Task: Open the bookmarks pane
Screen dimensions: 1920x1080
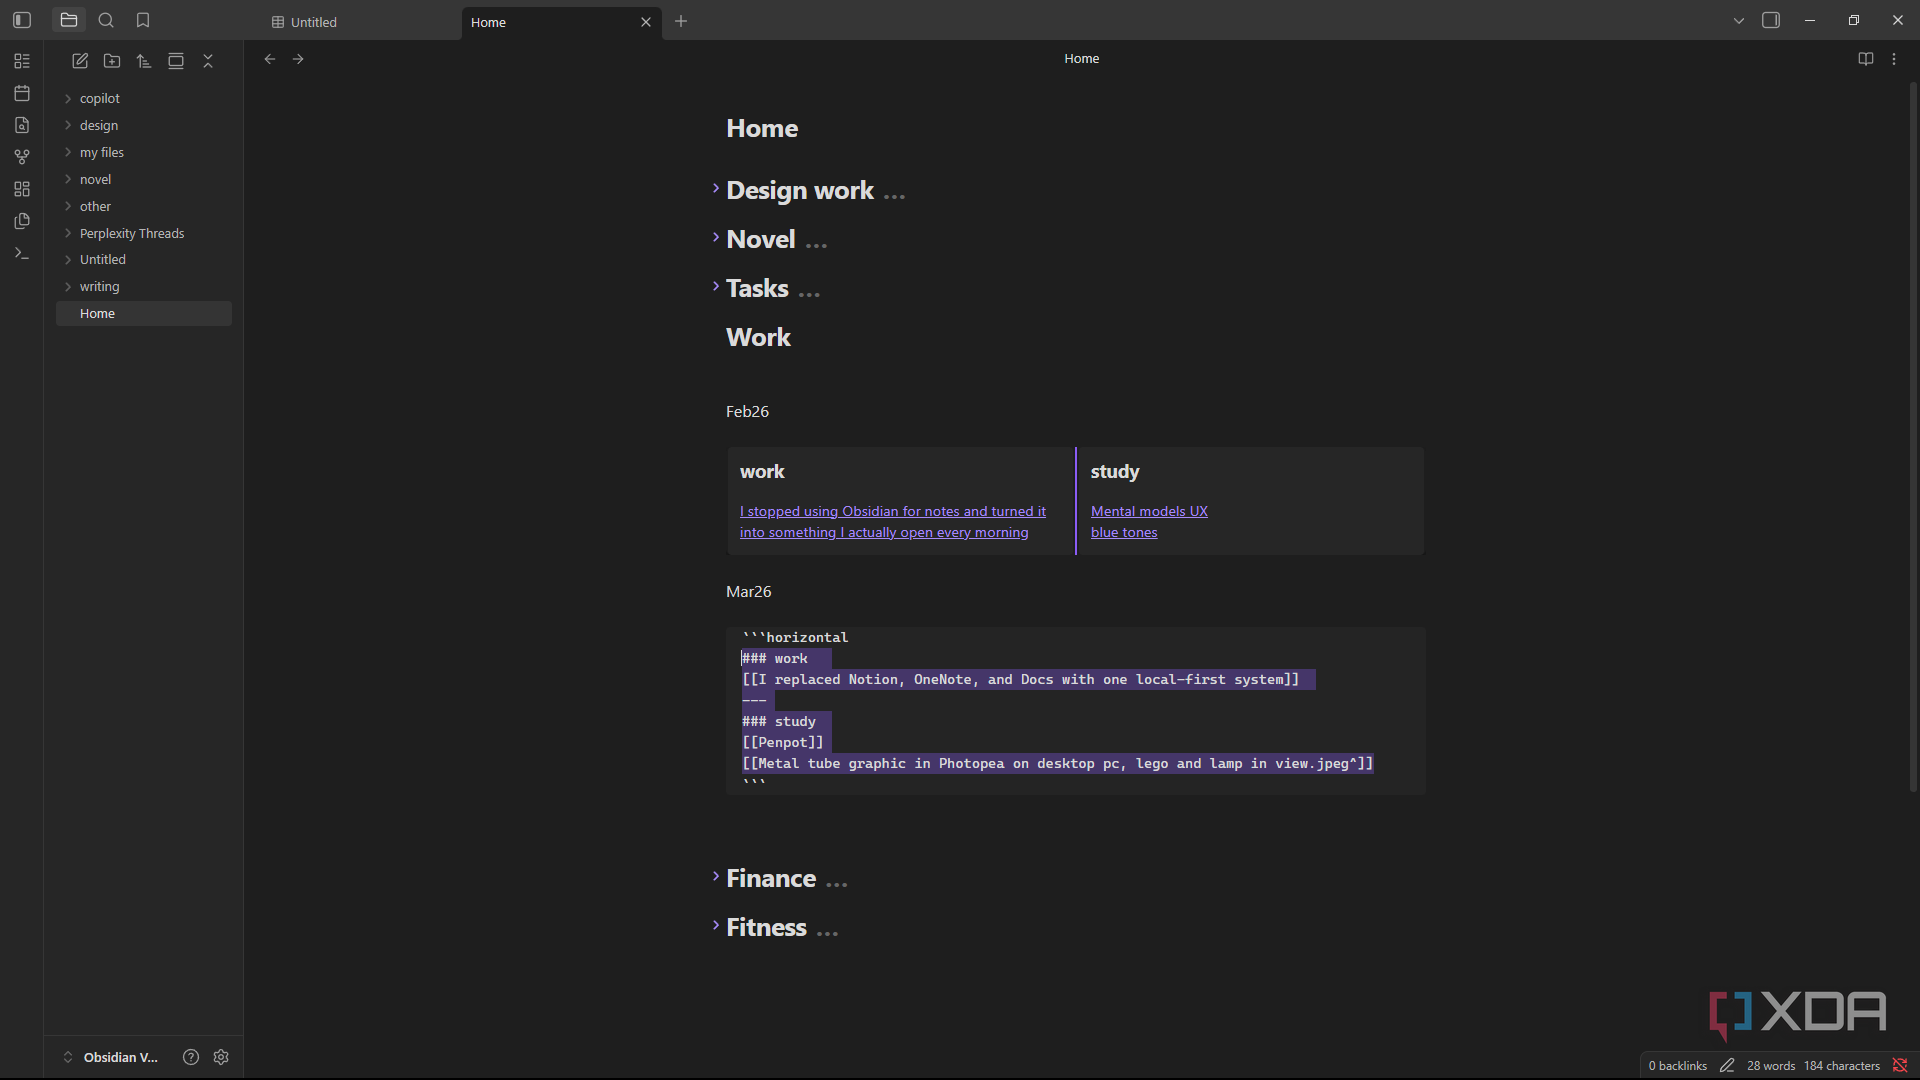Action: (143, 20)
